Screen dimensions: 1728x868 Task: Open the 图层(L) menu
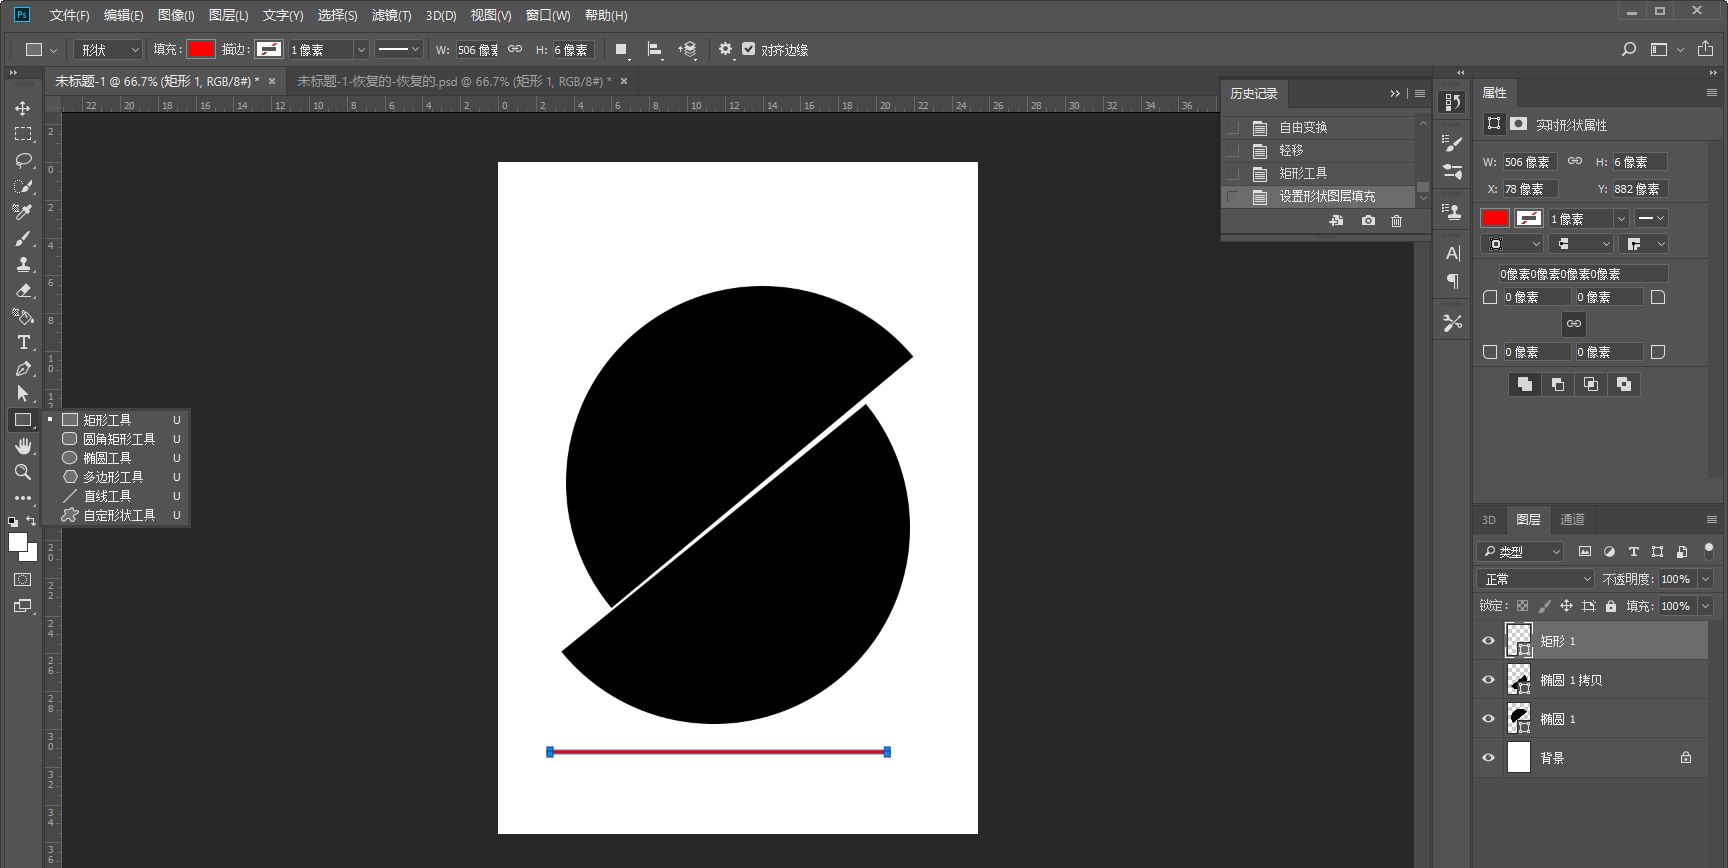coord(228,15)
